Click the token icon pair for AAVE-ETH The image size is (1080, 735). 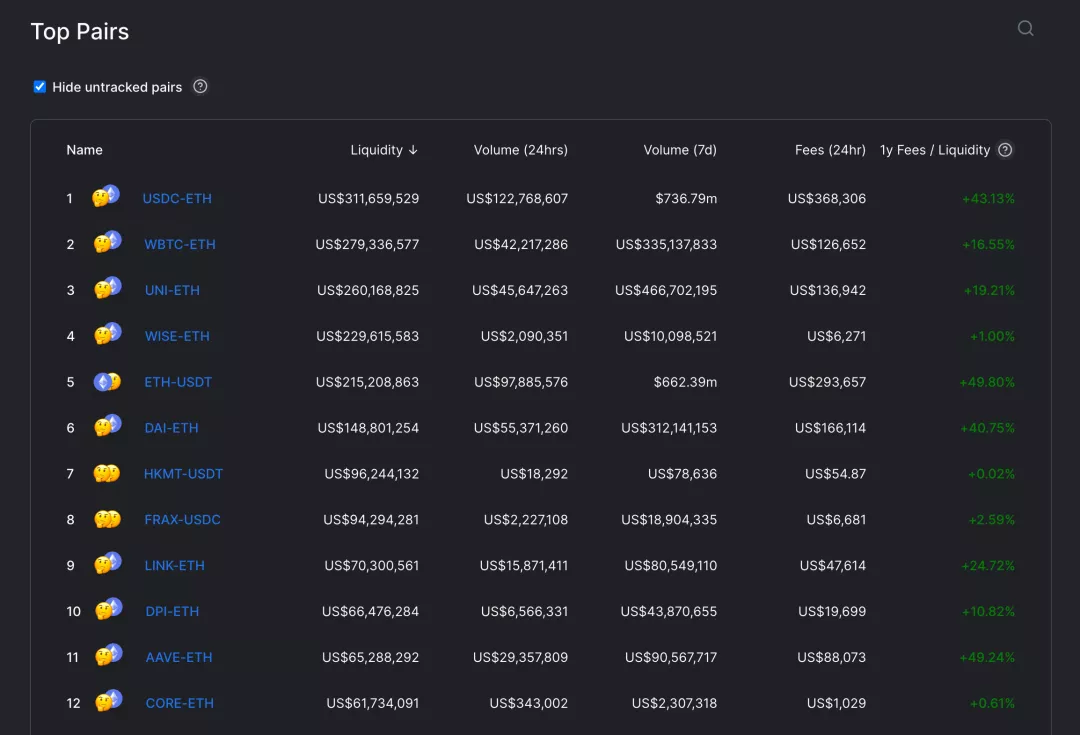pos(109,655)
